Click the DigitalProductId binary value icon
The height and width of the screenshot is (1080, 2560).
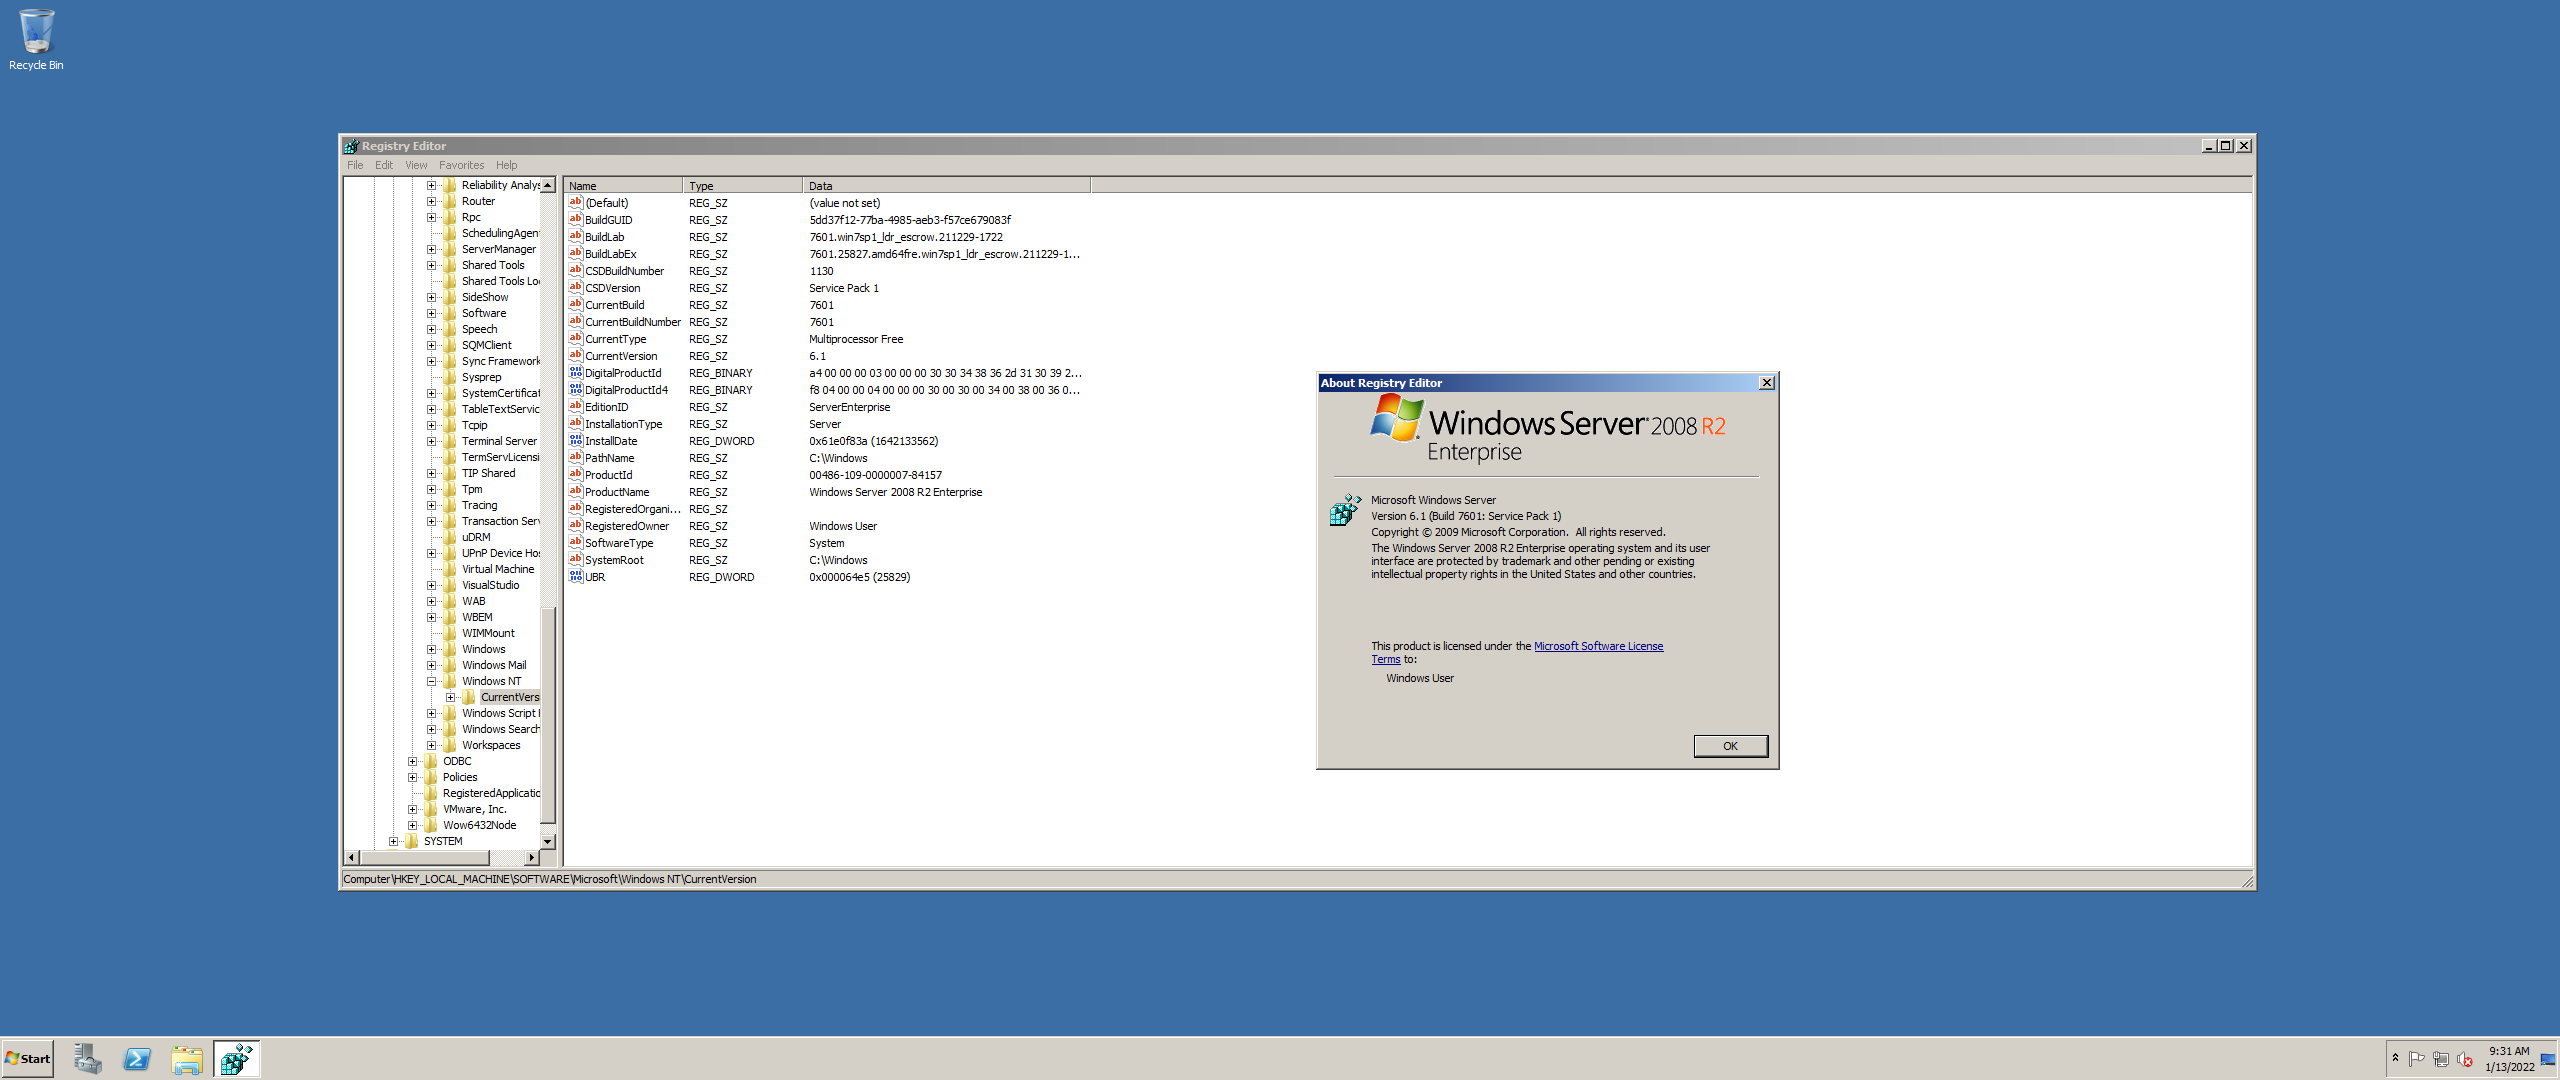575,372
